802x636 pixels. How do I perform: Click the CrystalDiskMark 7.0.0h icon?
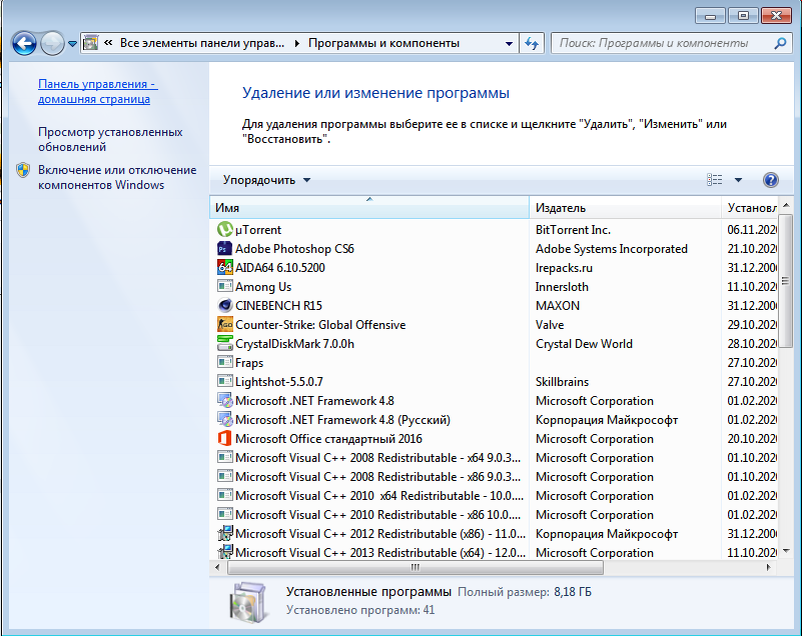225,343
